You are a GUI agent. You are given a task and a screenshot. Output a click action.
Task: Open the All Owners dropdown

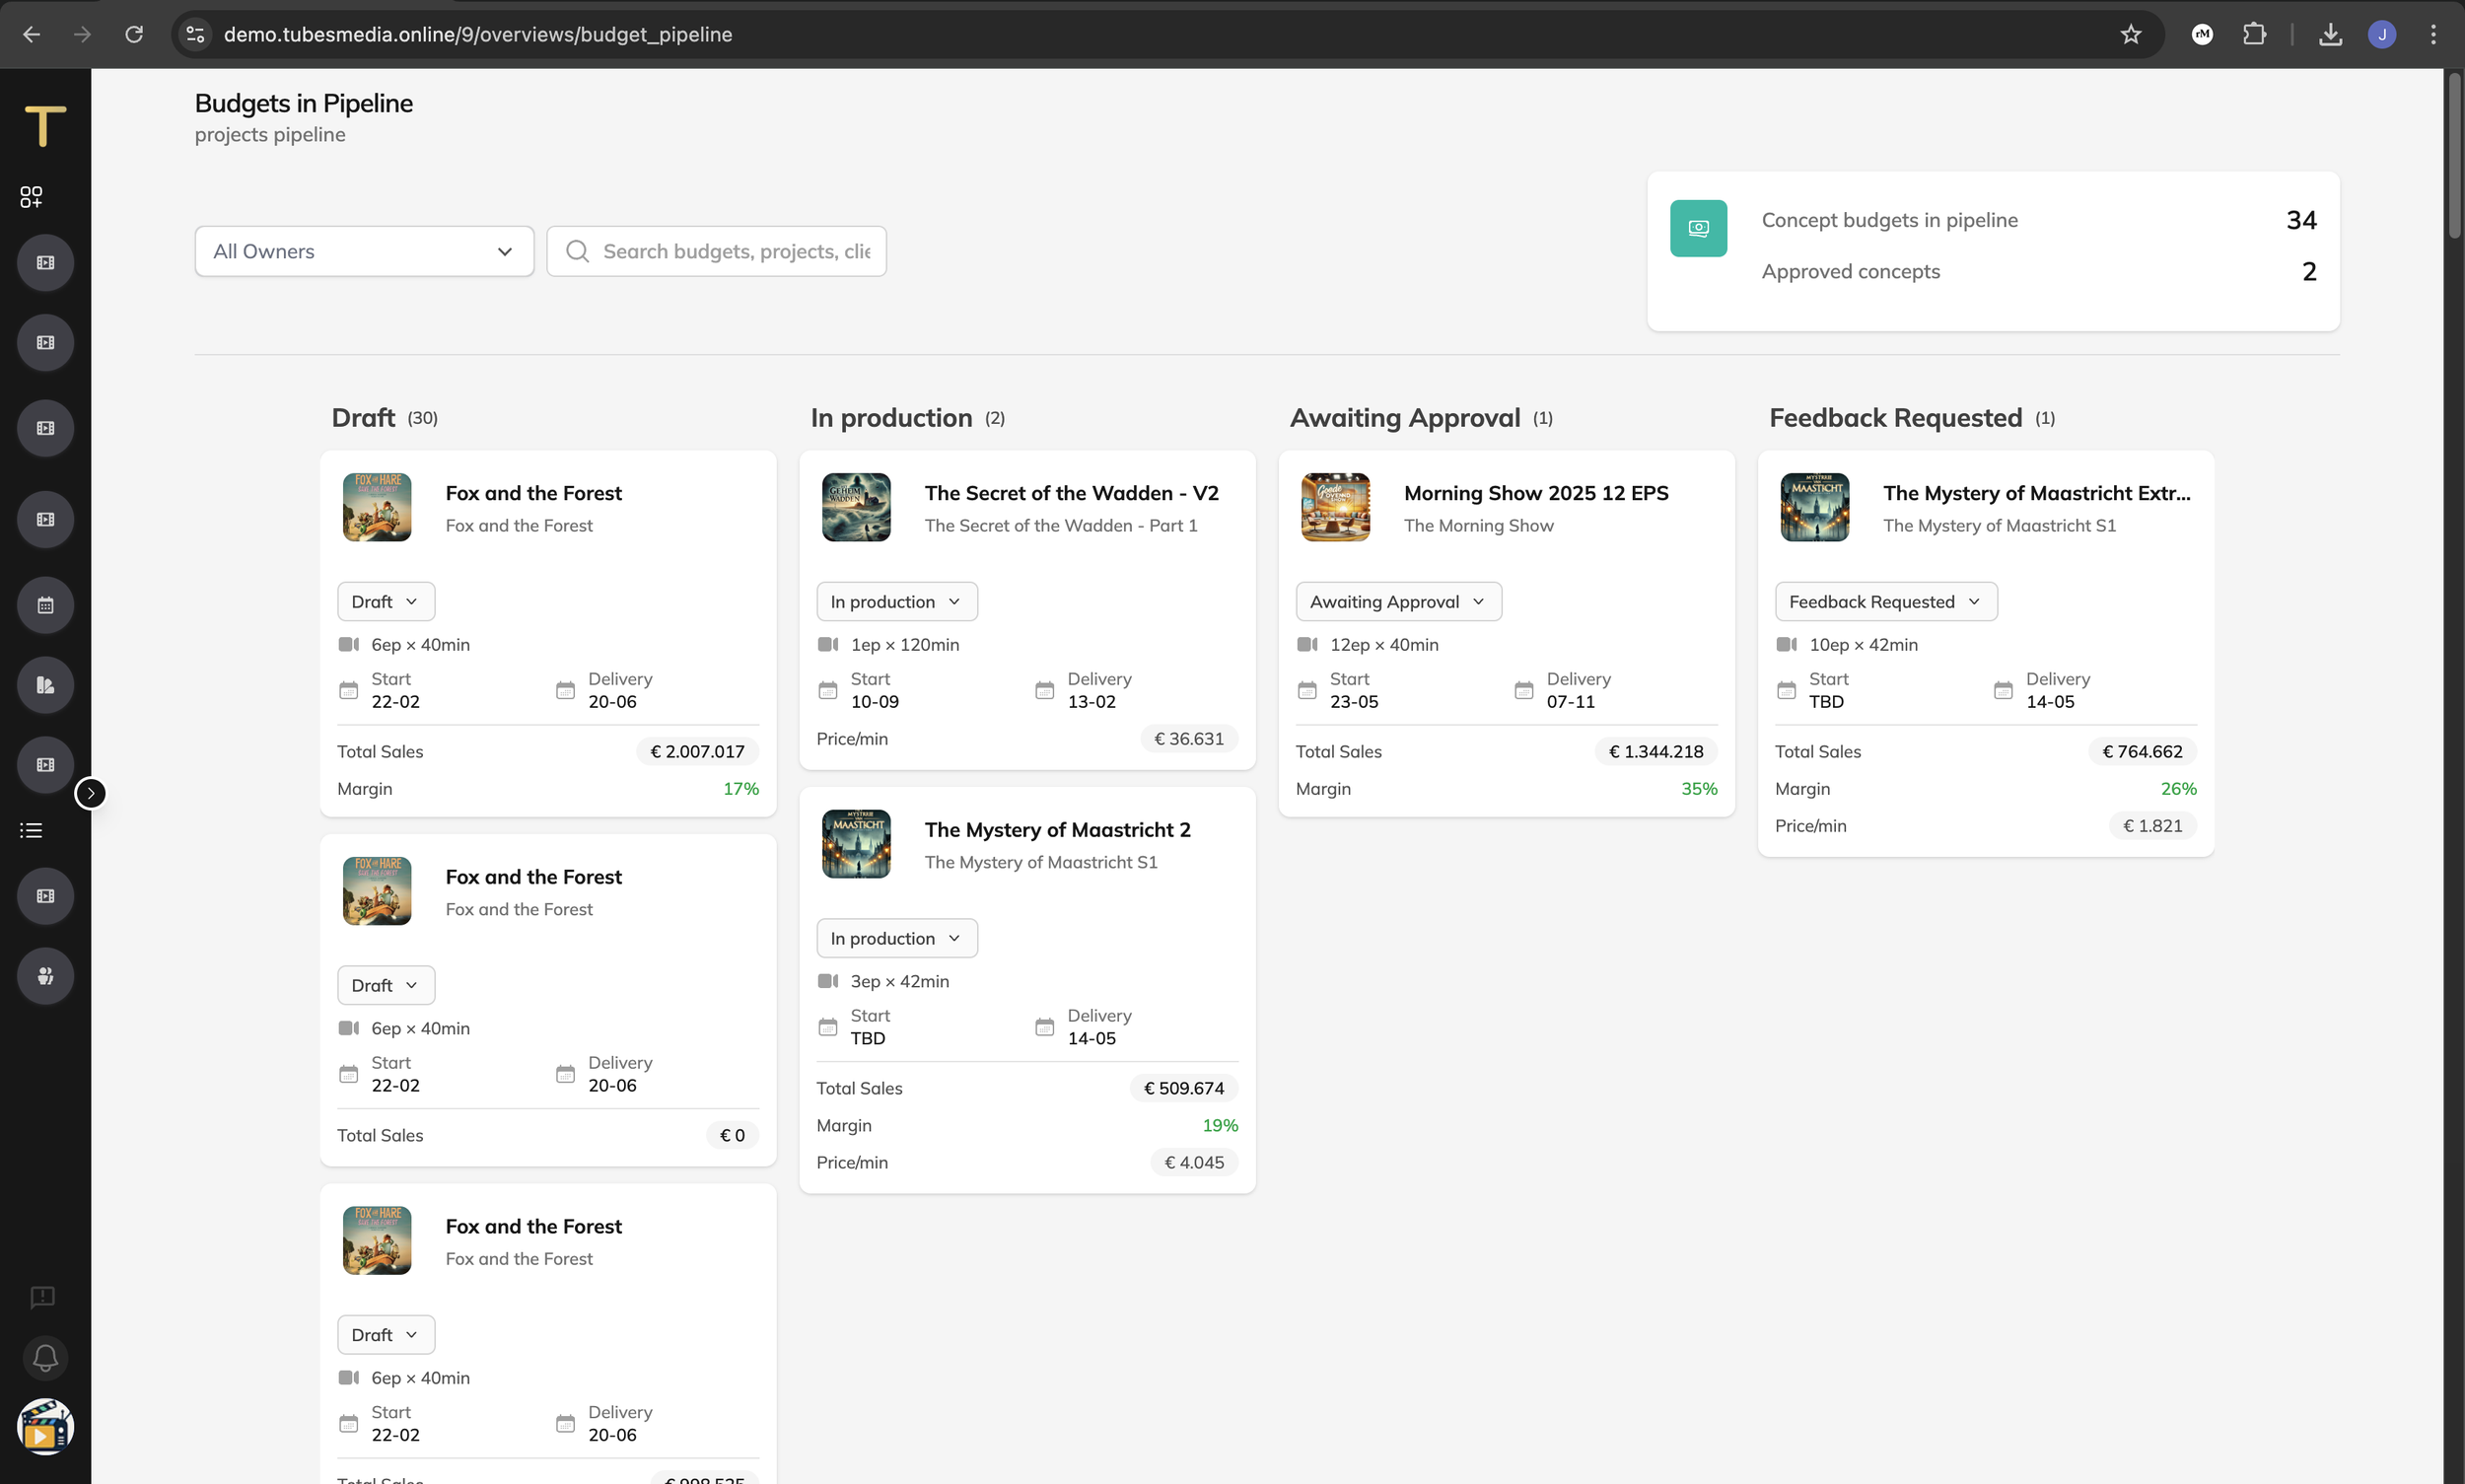(364, 251)
